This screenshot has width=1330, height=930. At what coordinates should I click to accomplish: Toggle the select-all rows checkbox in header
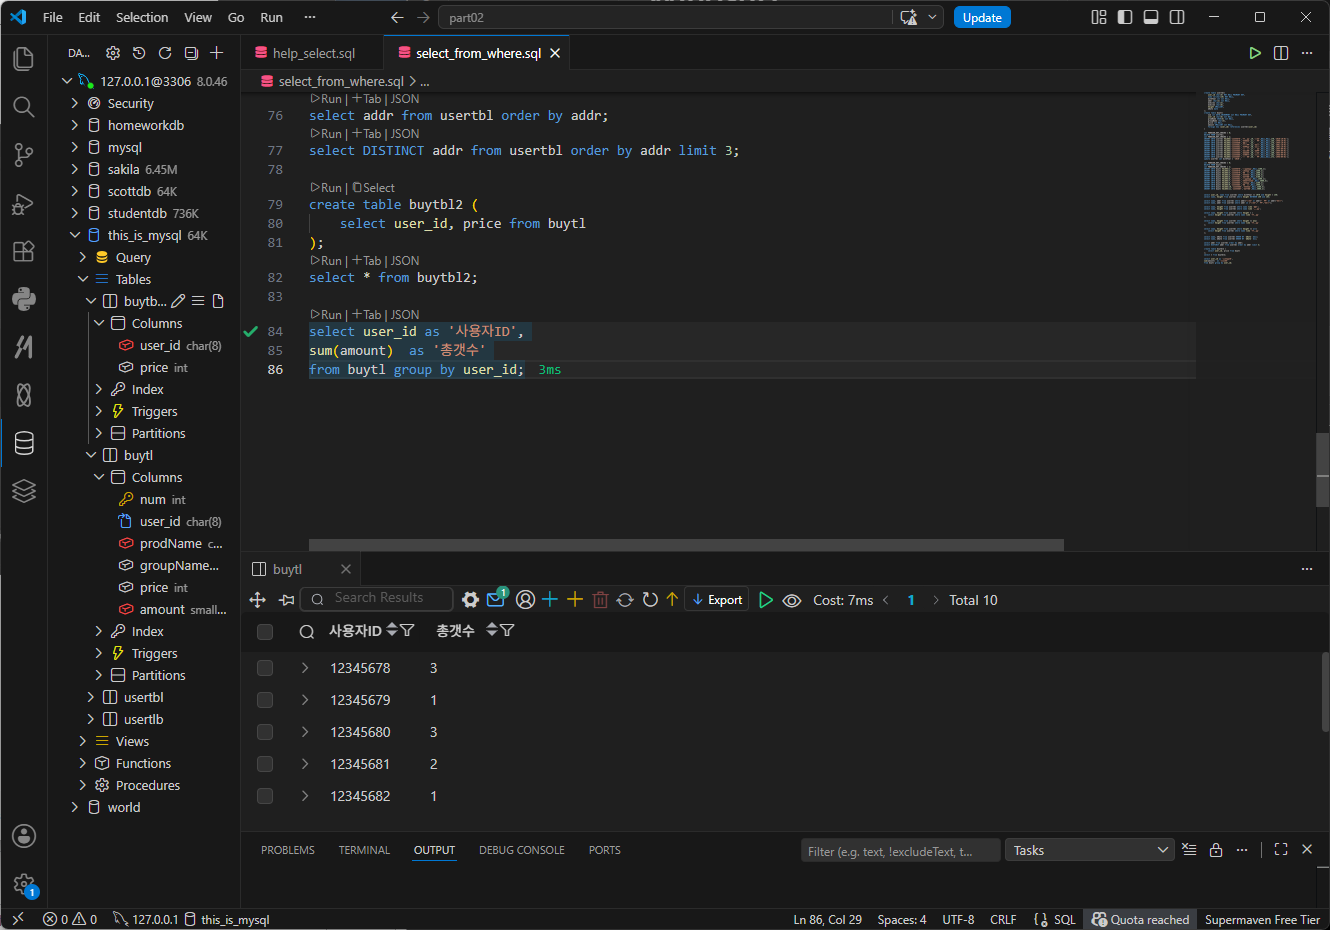click(x=265, y=631)
